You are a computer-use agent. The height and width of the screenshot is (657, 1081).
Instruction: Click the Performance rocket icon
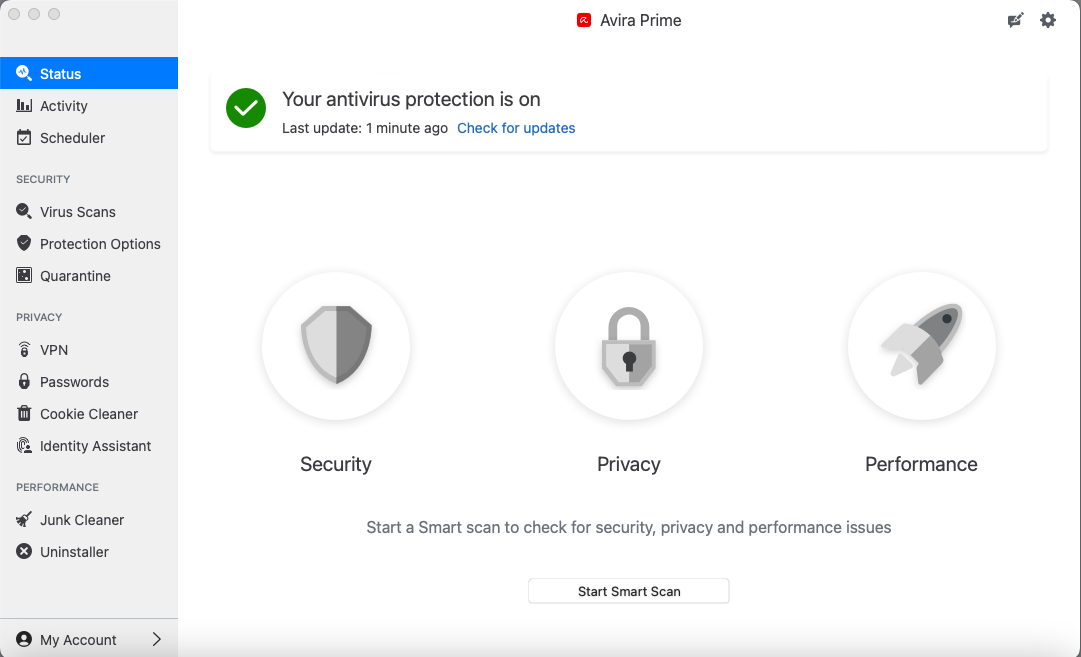(x=921, y=345)
